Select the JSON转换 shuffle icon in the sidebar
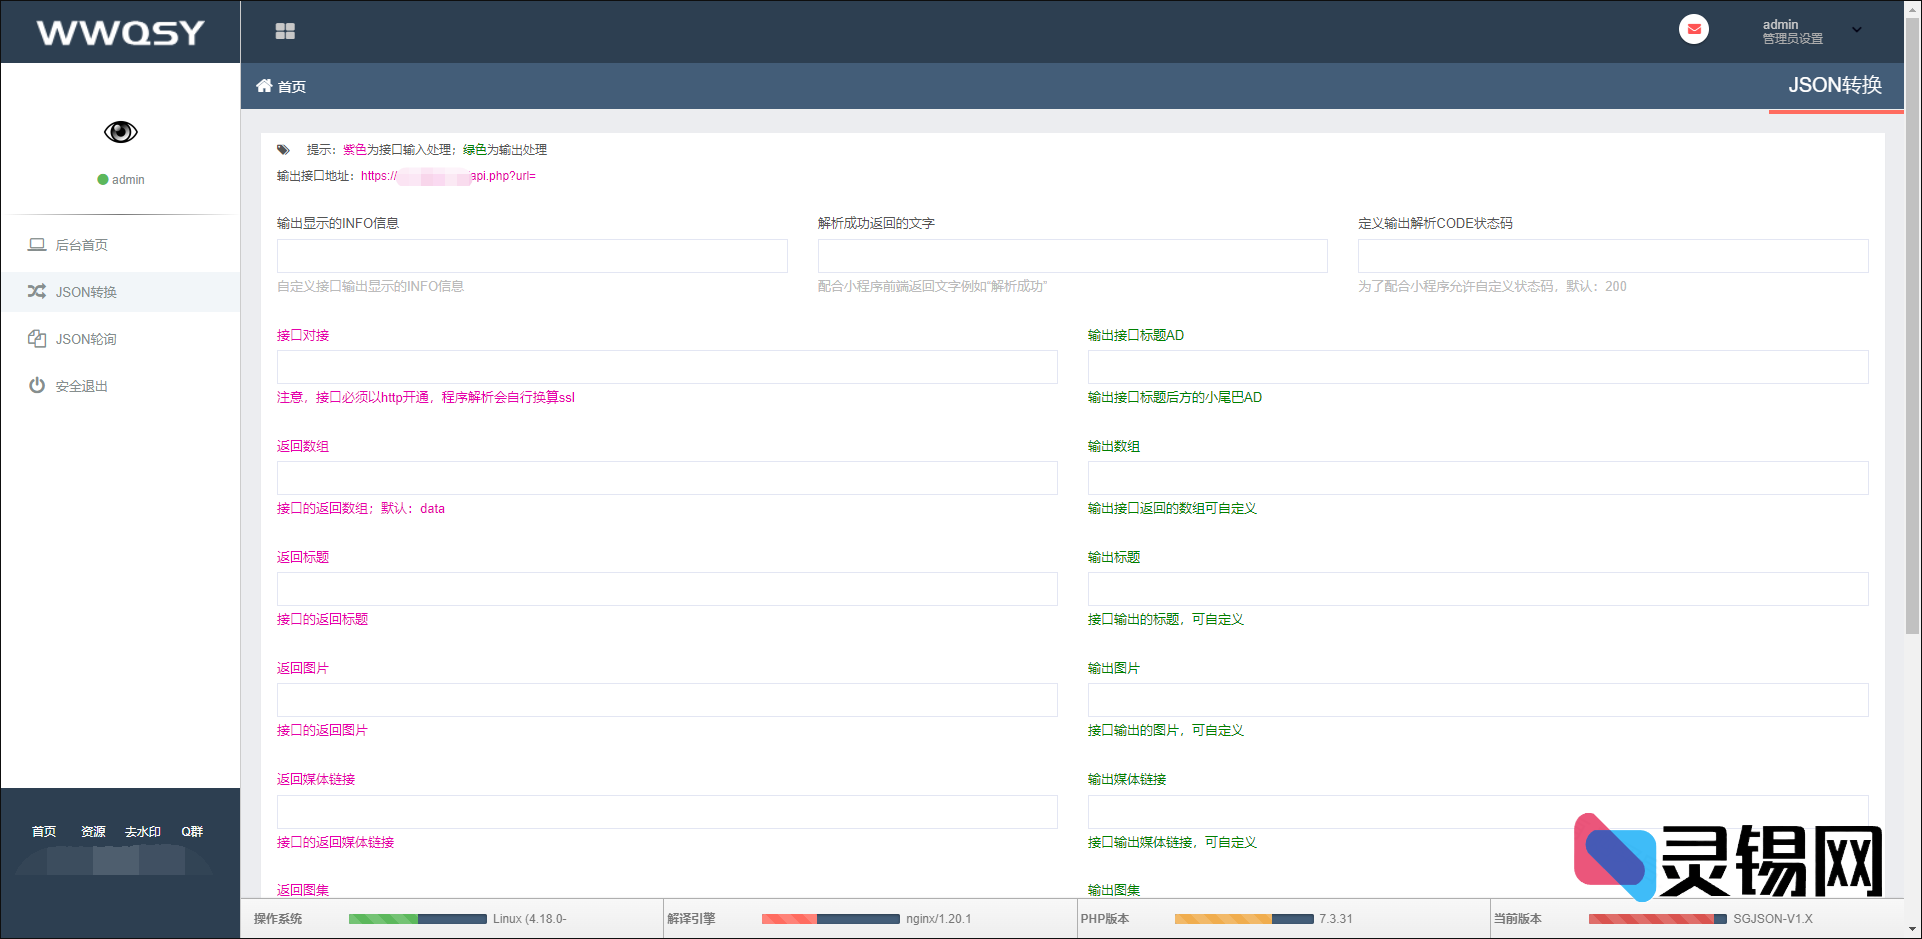The width and height of the screenshot is (1922, 939). coord(37,291)
